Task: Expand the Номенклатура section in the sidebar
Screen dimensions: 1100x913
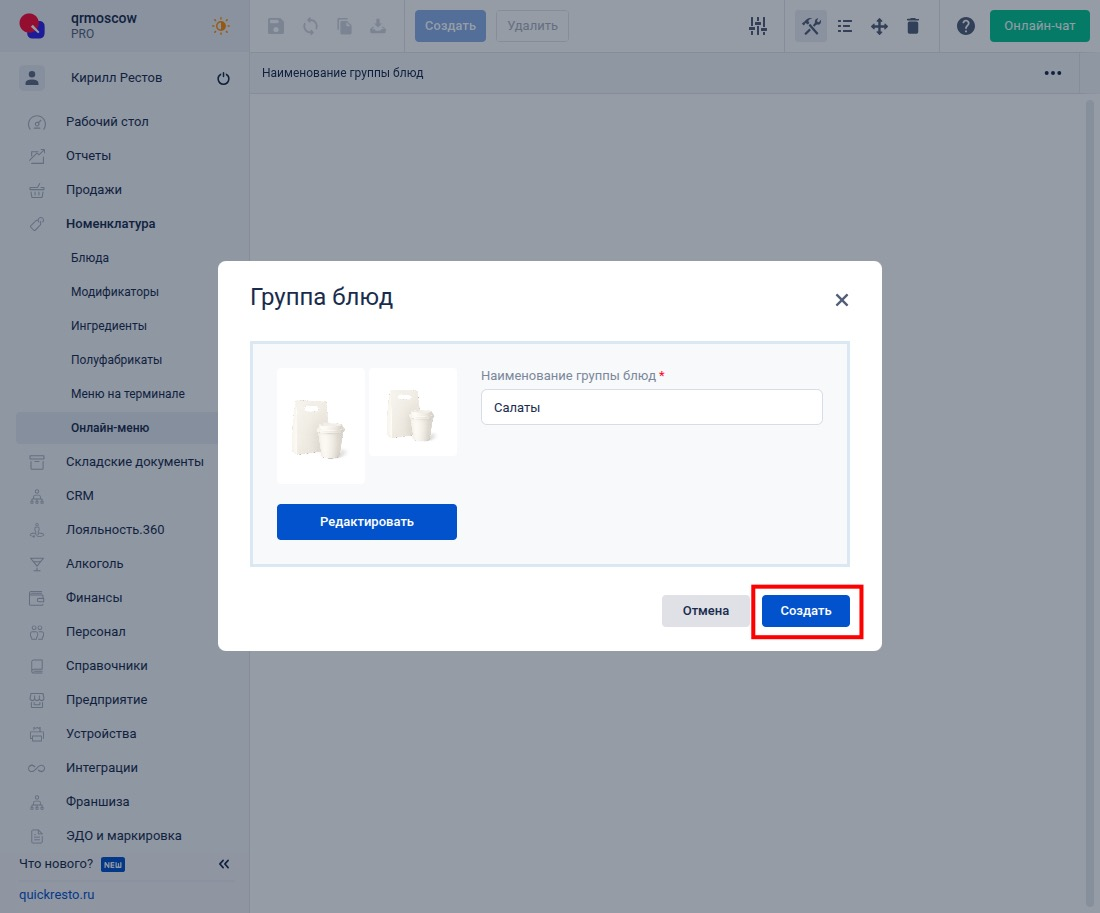Action: [111, 224]
